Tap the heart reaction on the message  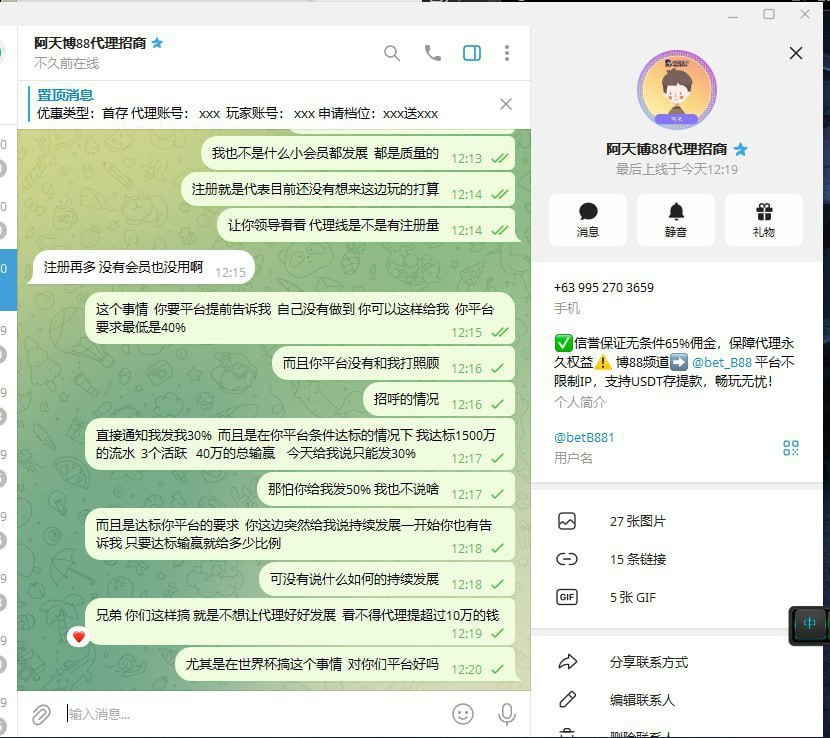[x=79, y=635]
